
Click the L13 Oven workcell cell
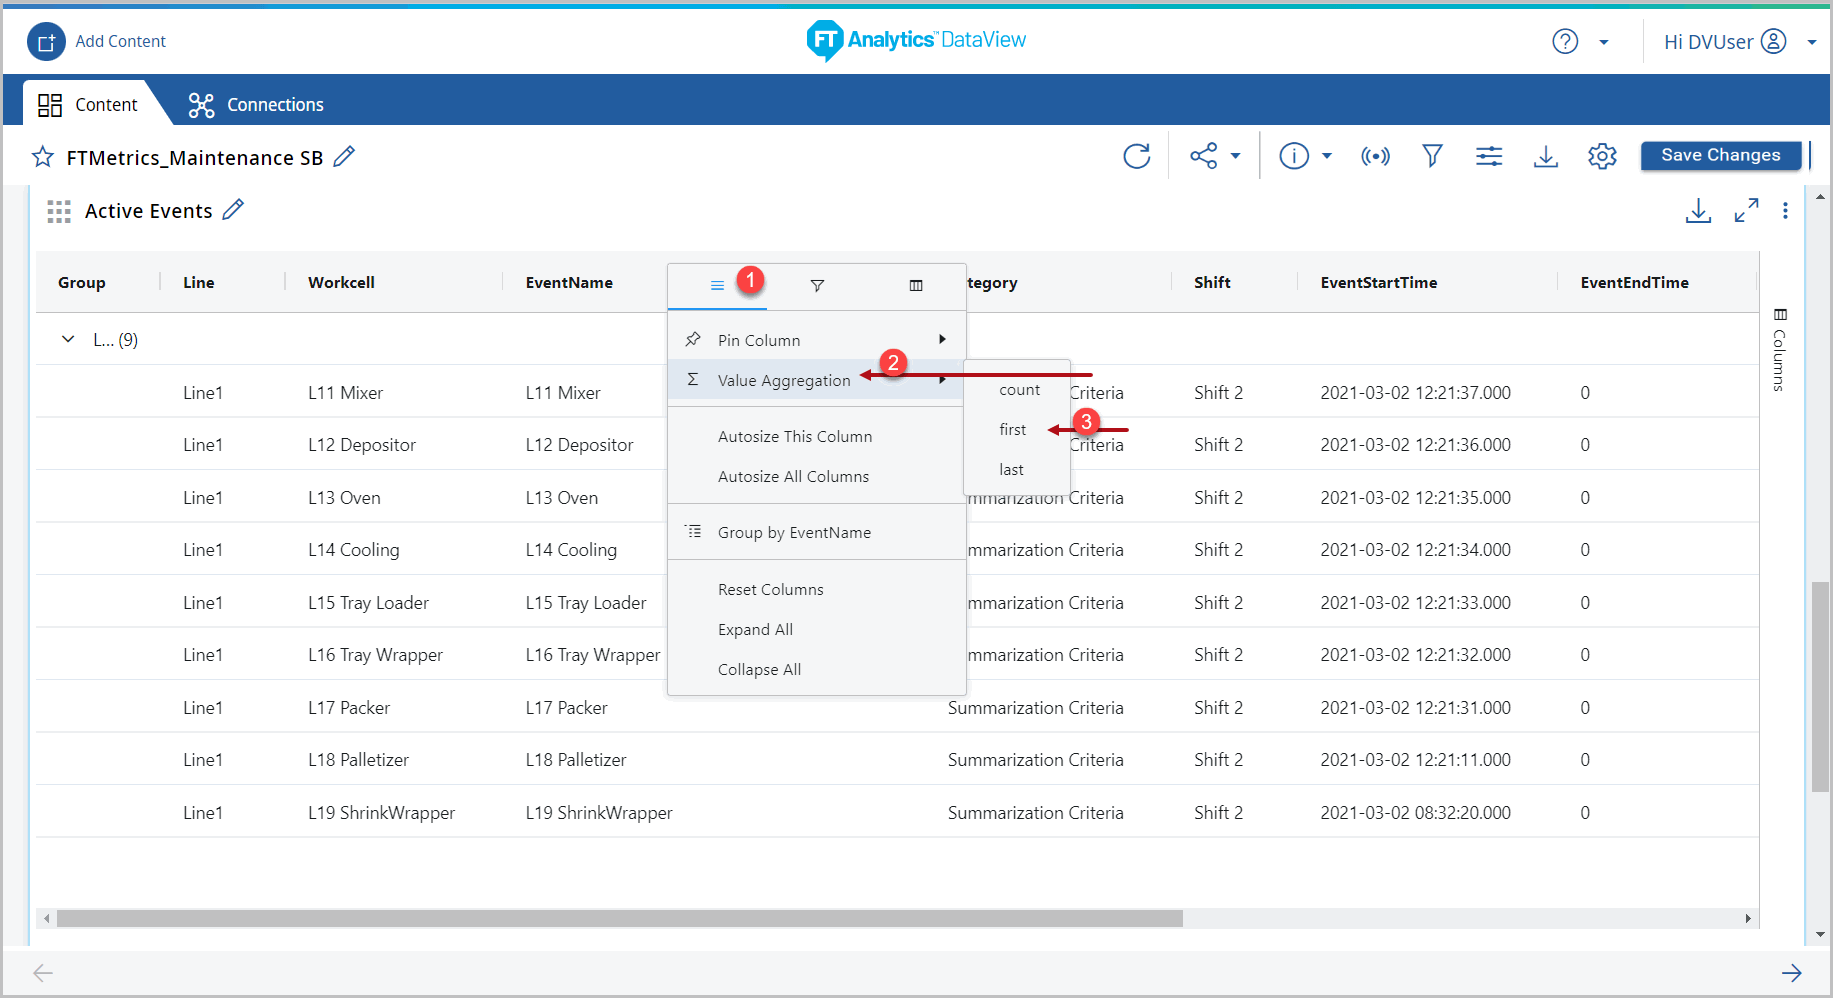coord(344,498)
